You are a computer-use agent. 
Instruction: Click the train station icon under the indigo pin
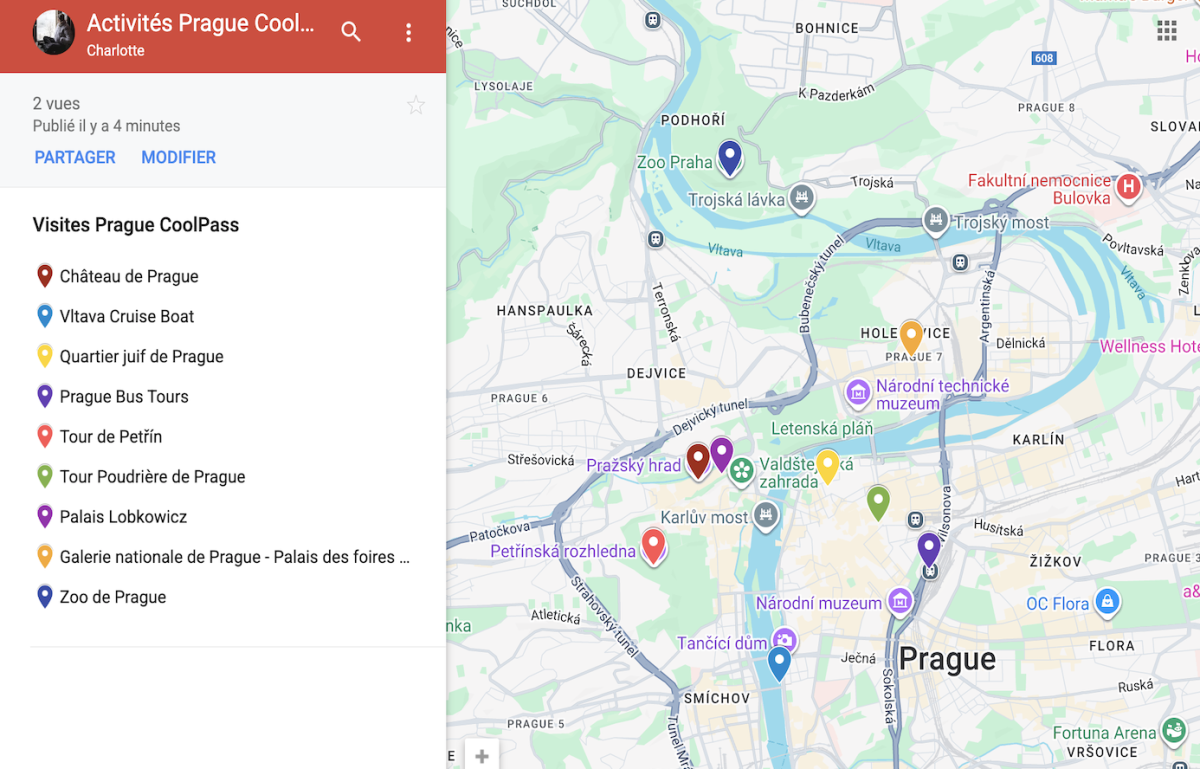point(930,572)
